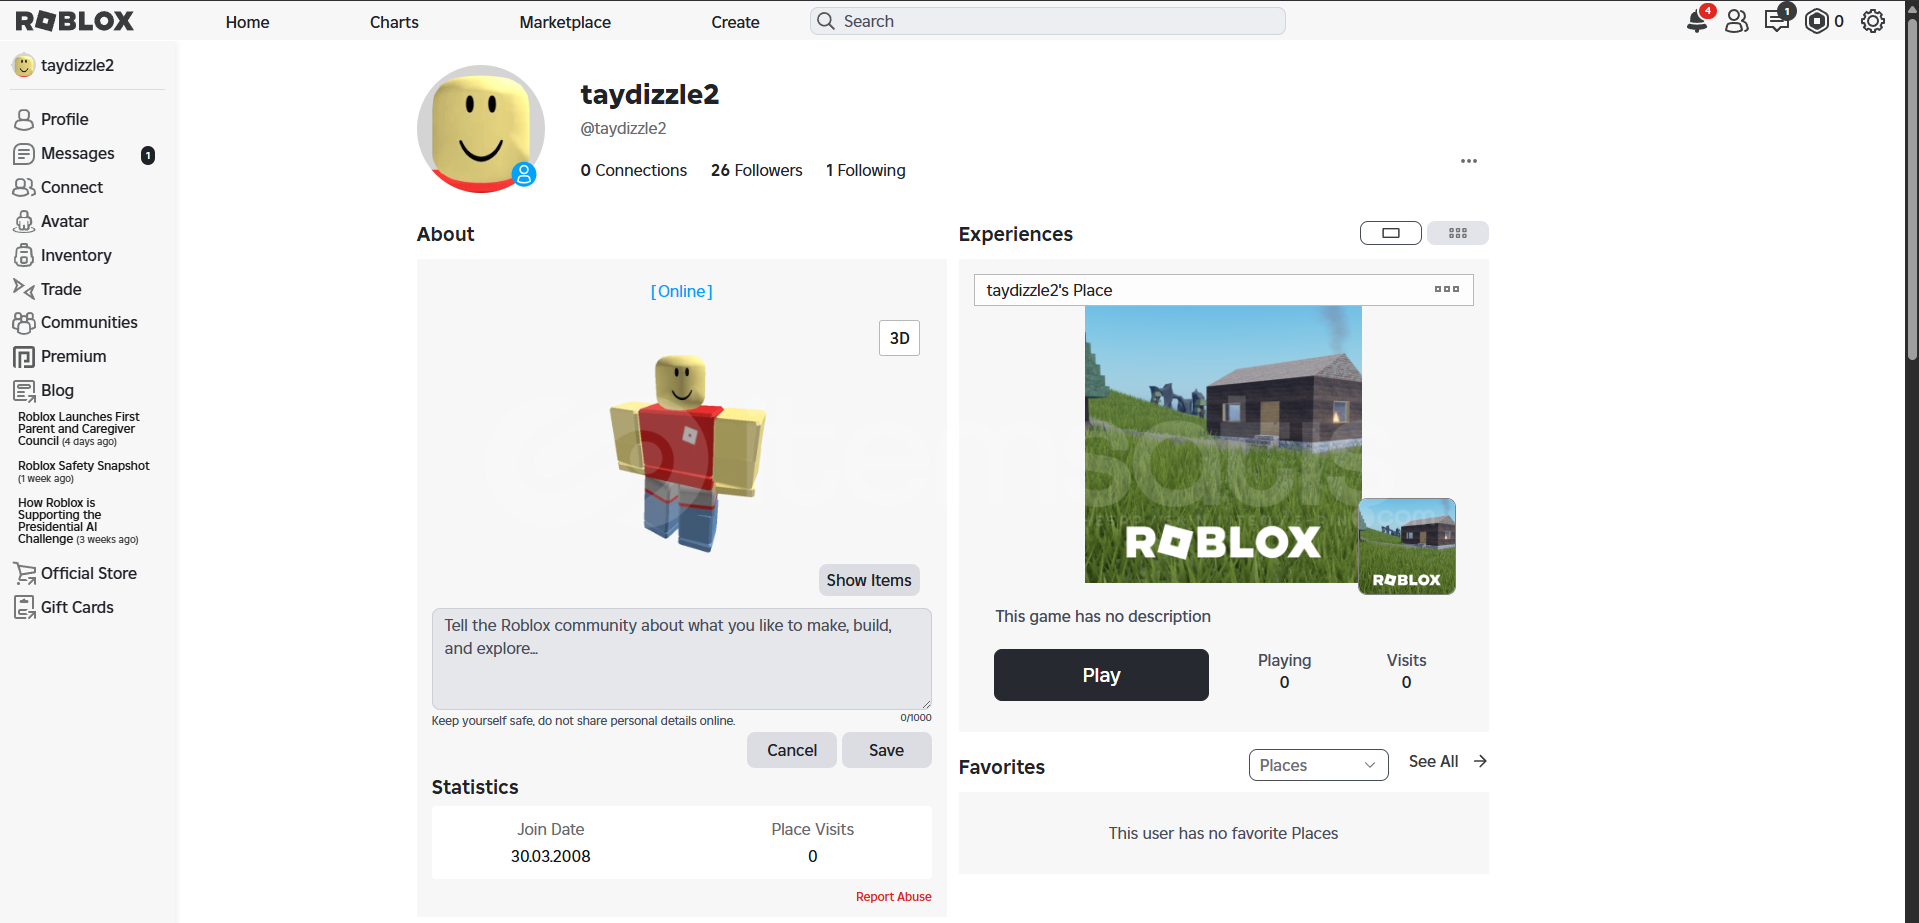Open the 0 Connections list

[634, 171]
